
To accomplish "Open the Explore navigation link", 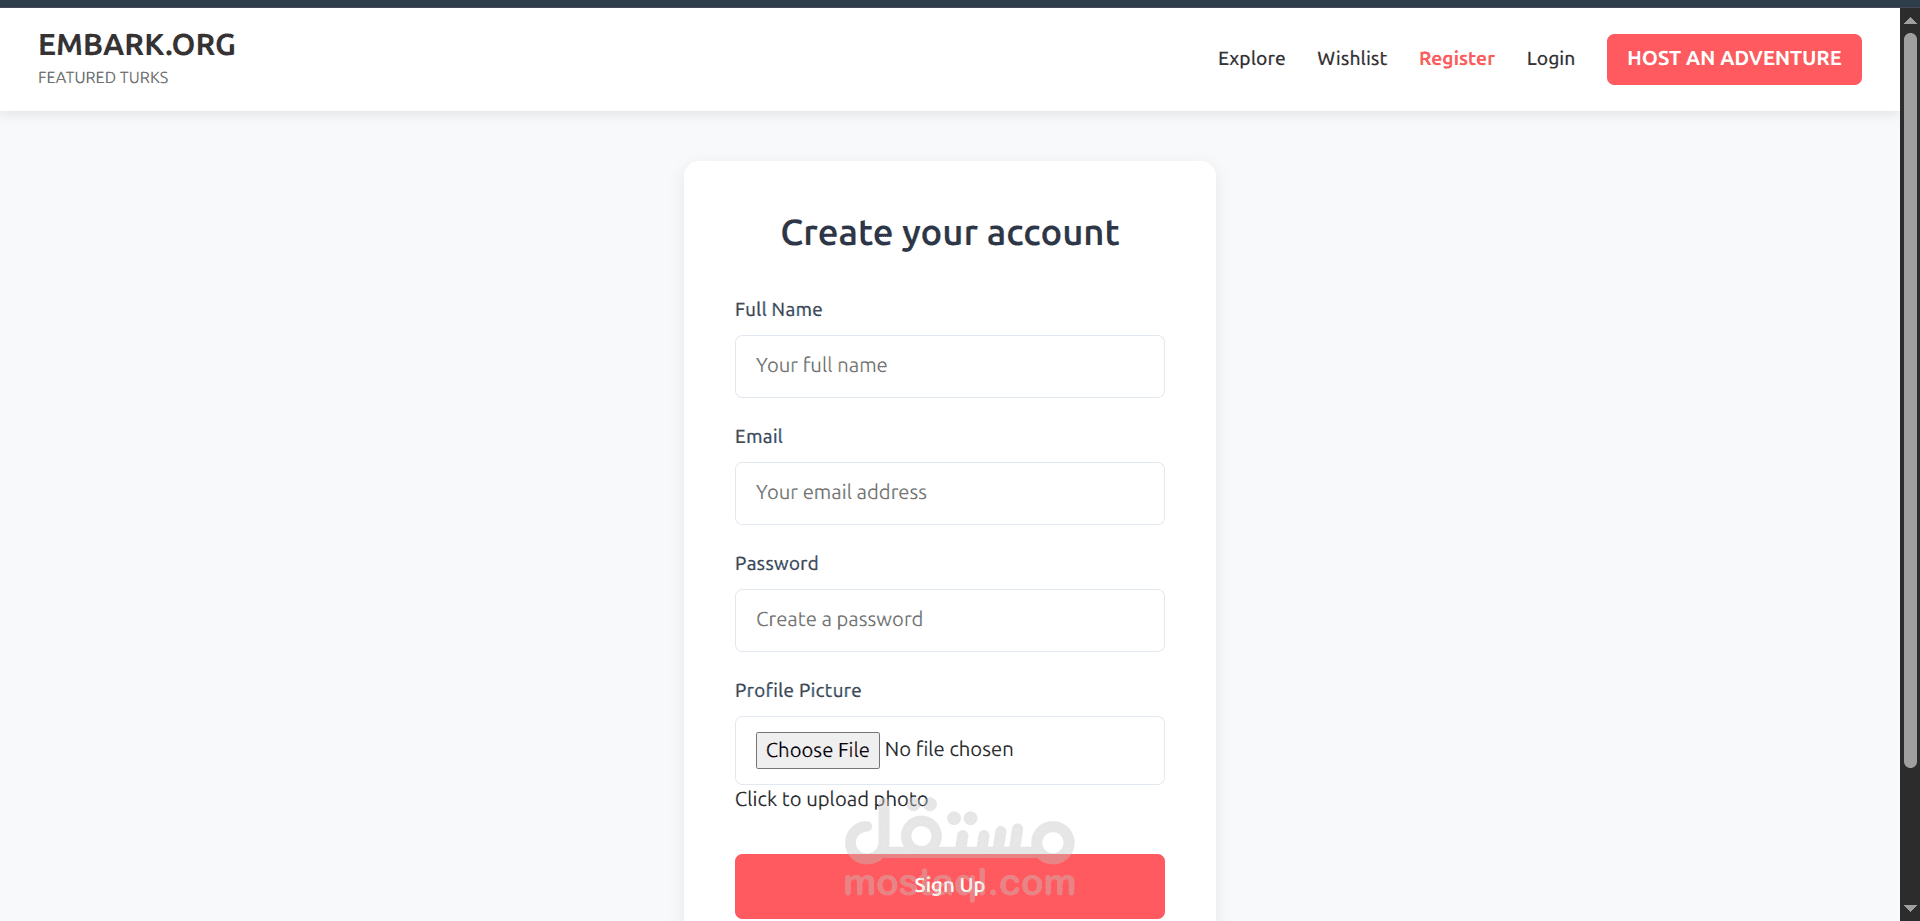I will coord(1251,59).
